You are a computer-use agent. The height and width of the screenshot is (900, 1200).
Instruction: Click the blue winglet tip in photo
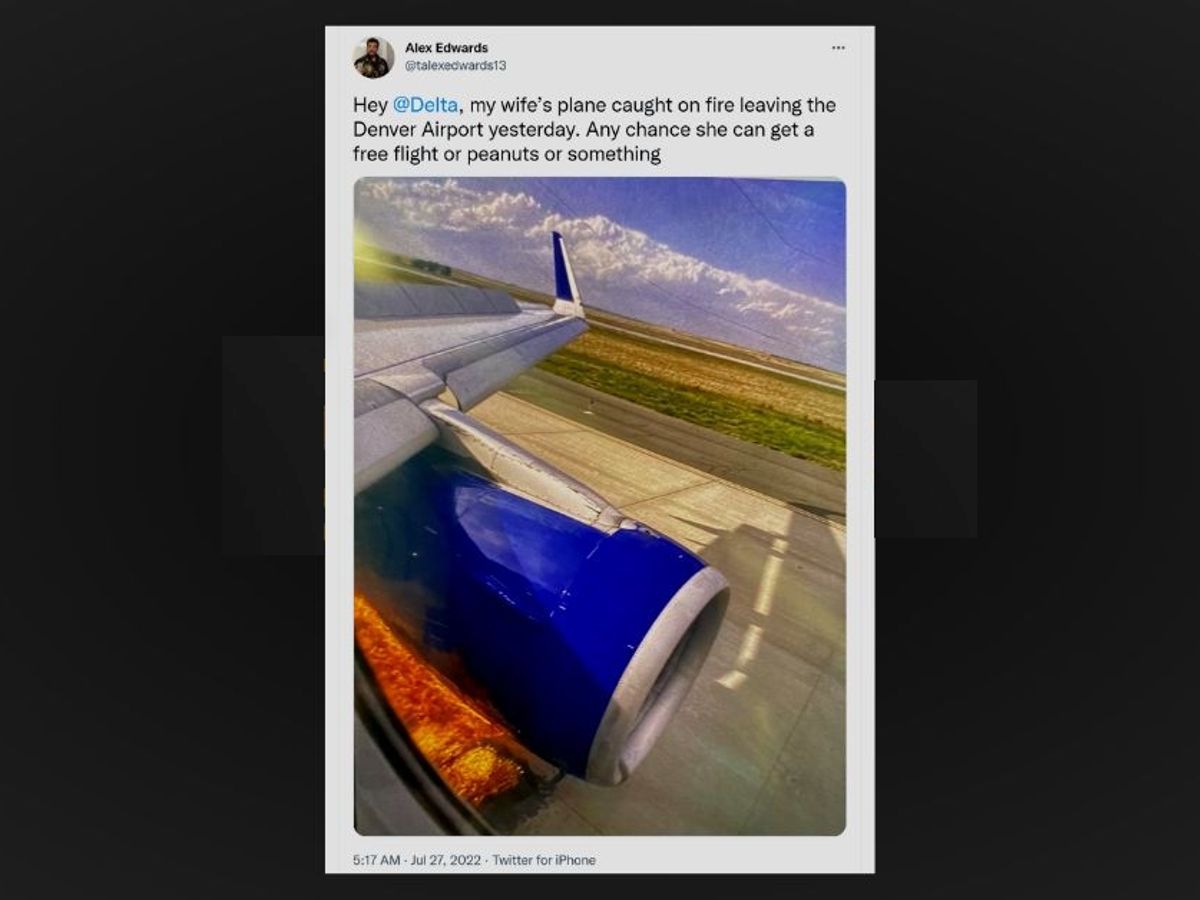566,274
